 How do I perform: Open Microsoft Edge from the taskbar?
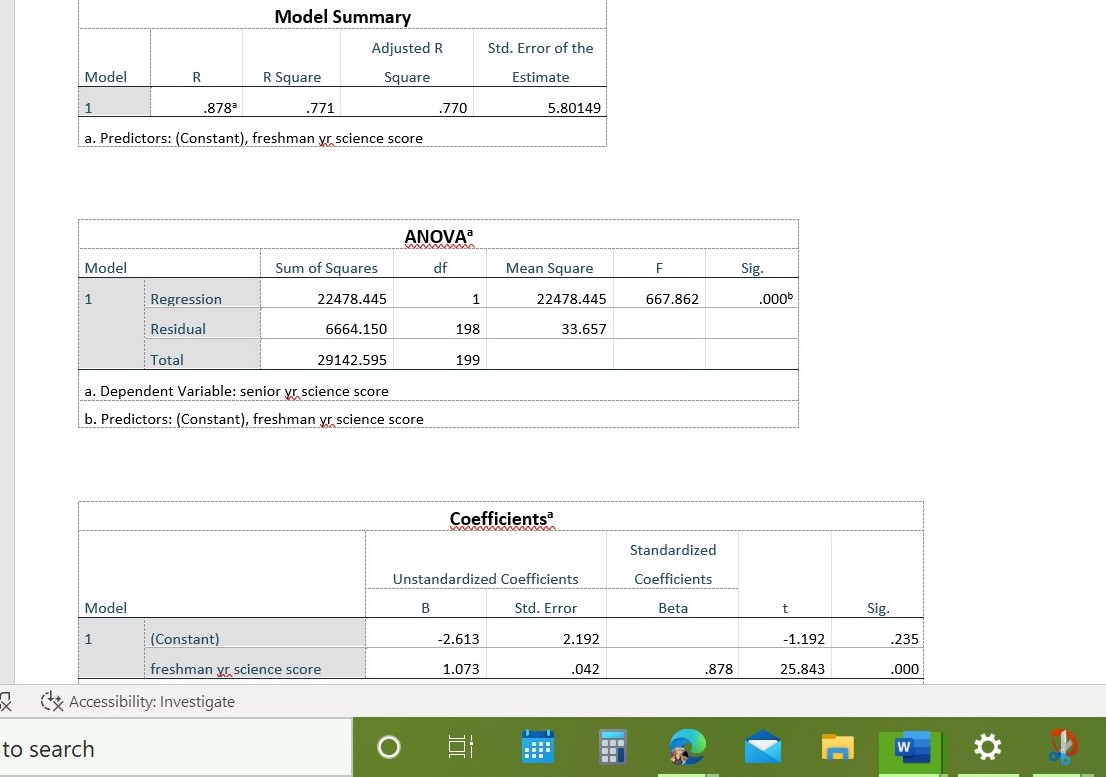pyautogui.click(x=688, y=746)
